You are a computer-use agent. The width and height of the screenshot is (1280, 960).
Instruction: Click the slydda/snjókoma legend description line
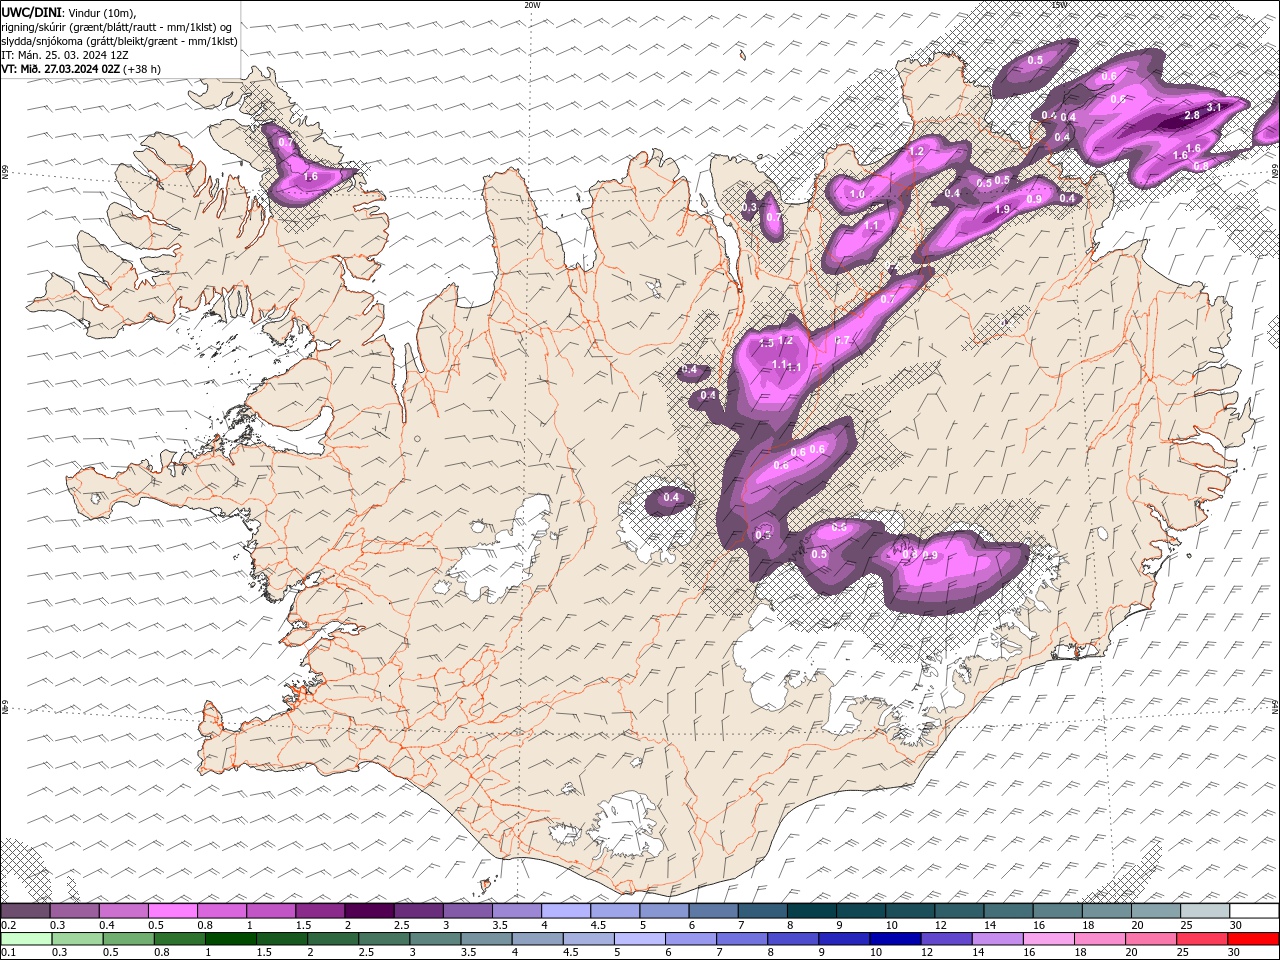point(120,41)
